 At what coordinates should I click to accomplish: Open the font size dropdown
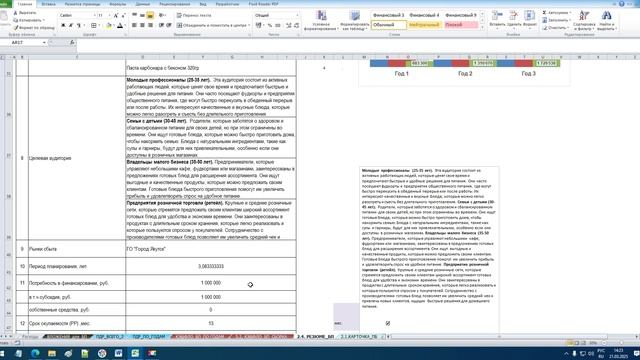109,16
